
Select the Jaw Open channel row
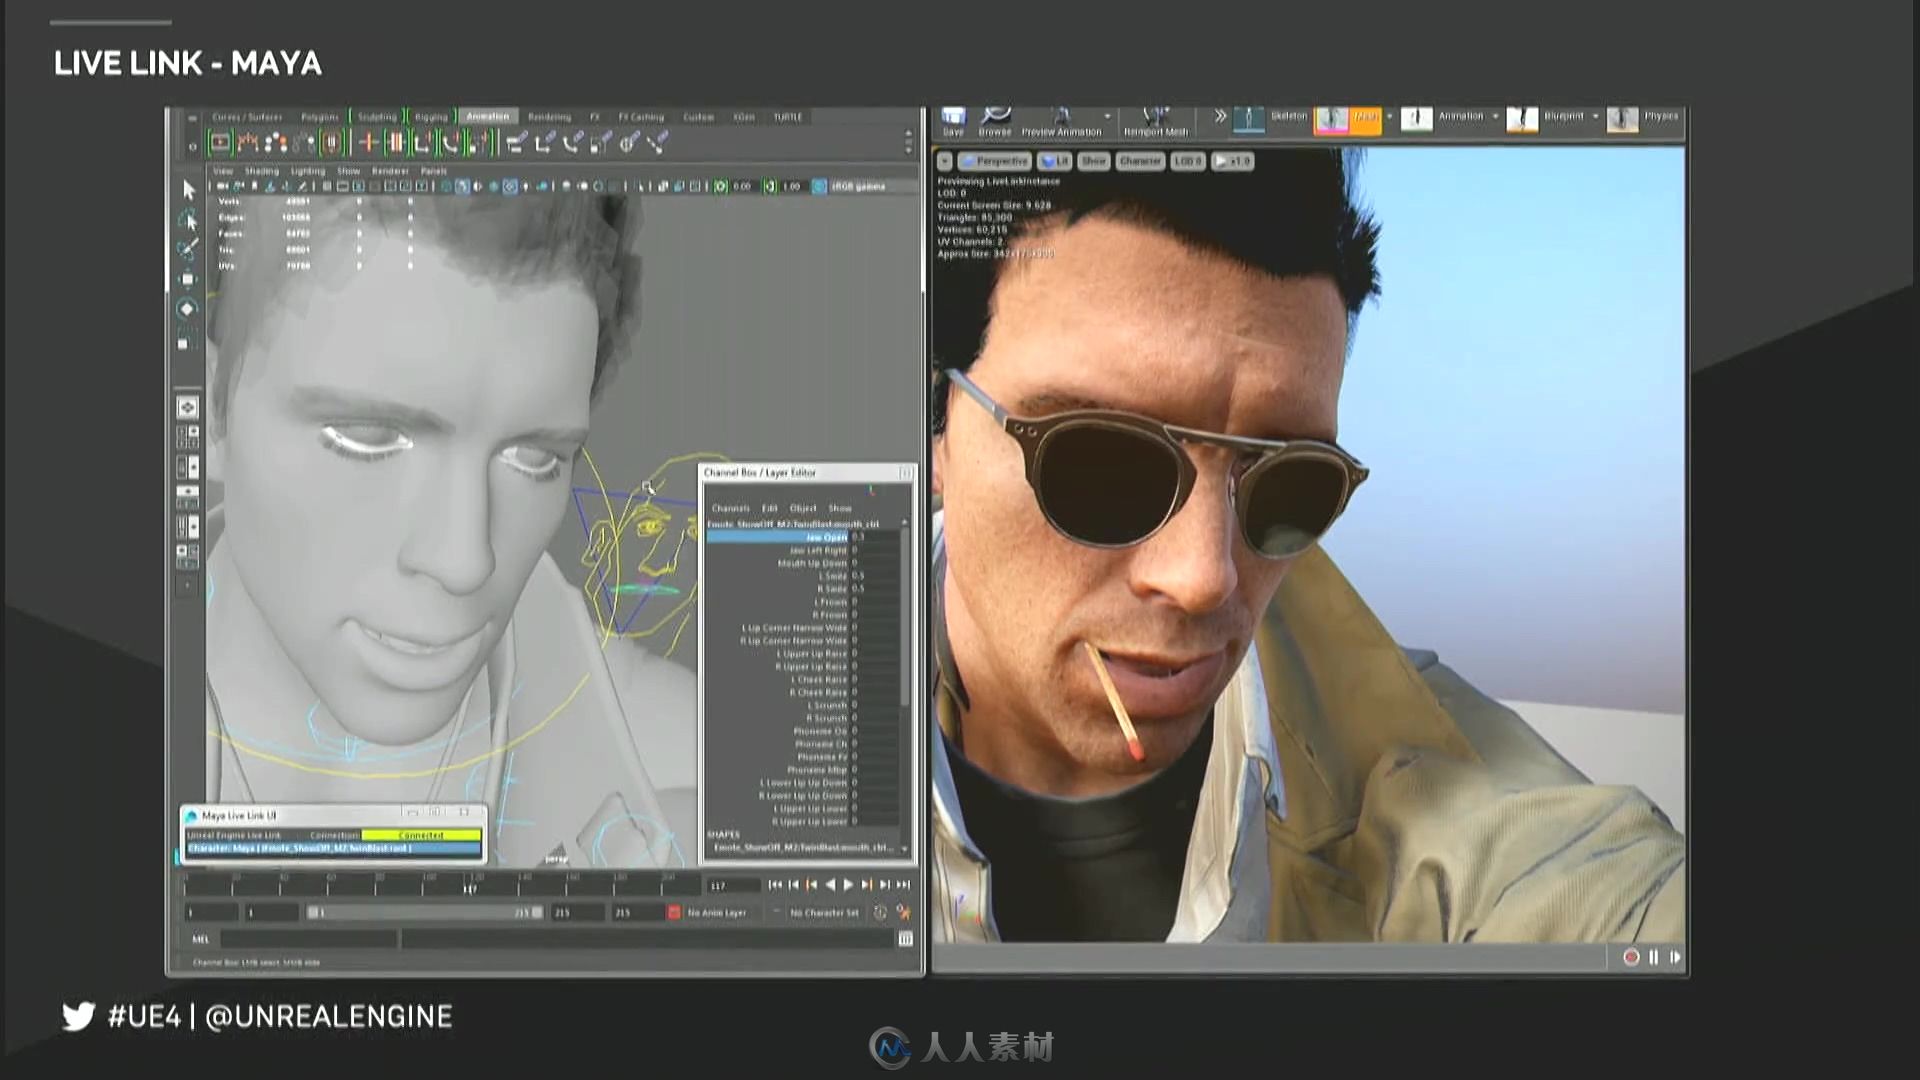[x=802, y=537]
